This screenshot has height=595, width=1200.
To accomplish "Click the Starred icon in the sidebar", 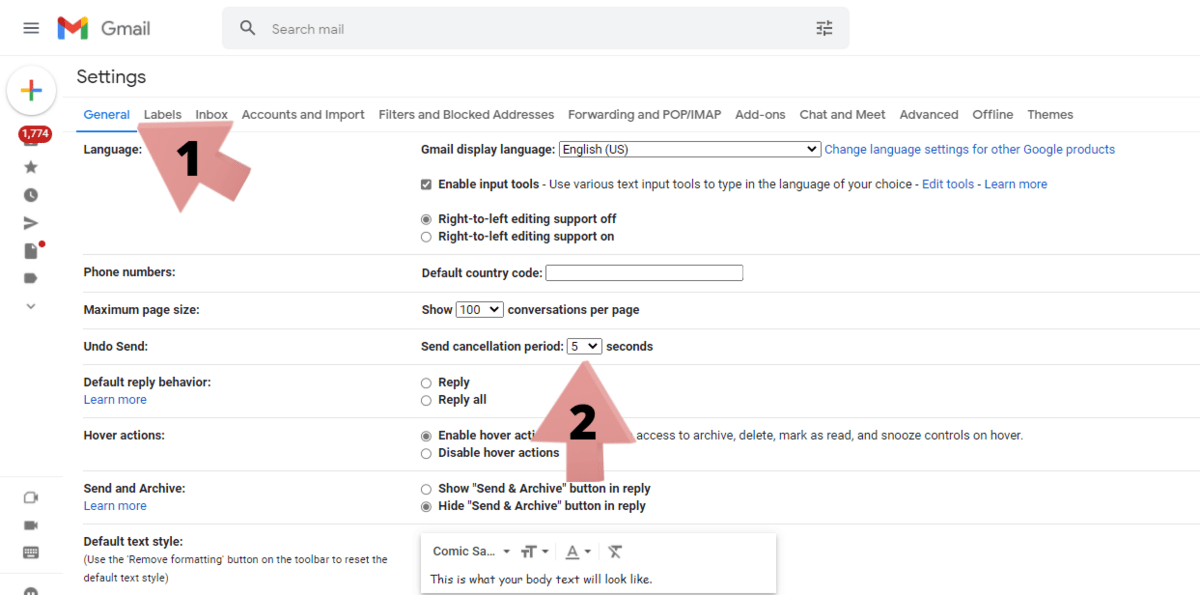I will pos(31,169).
